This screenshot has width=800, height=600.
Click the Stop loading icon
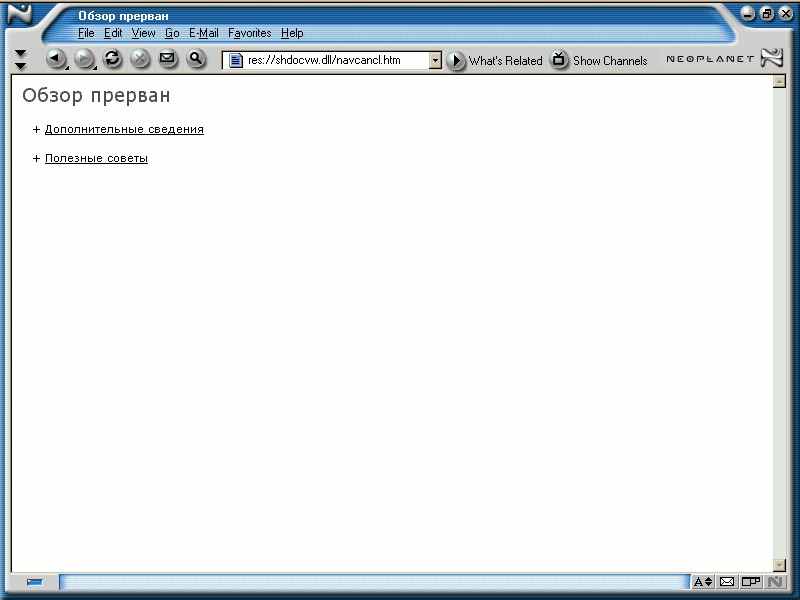coord(140,59)
